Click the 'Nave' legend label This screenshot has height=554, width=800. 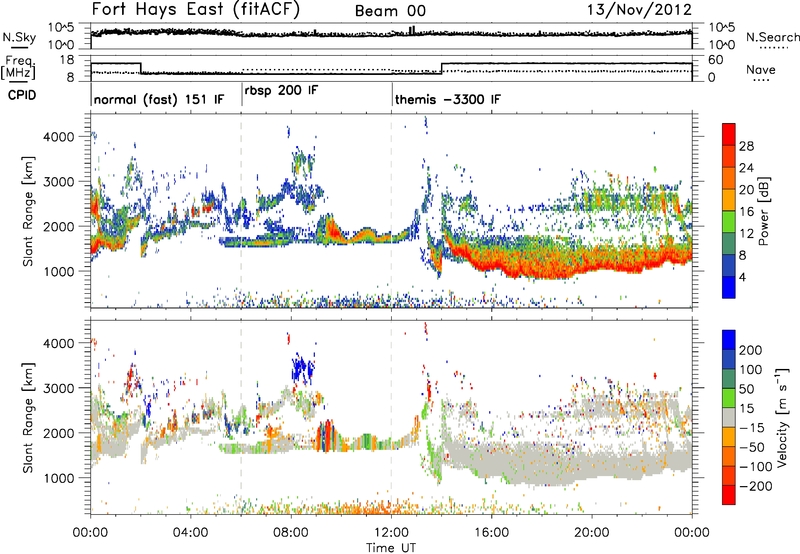[761, 69]
